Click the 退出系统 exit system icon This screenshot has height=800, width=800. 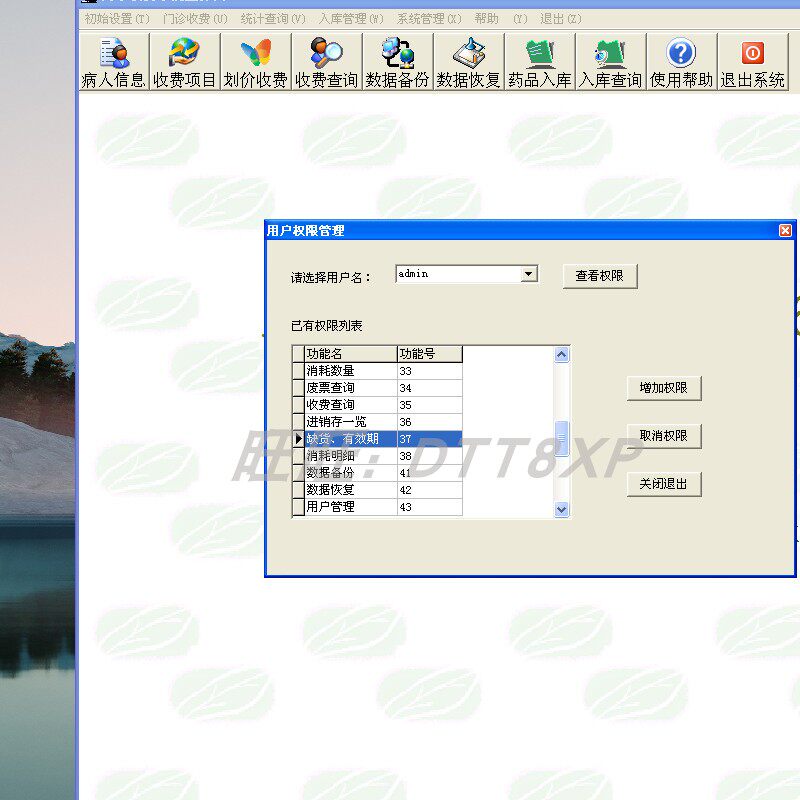[x=753, y=62]
